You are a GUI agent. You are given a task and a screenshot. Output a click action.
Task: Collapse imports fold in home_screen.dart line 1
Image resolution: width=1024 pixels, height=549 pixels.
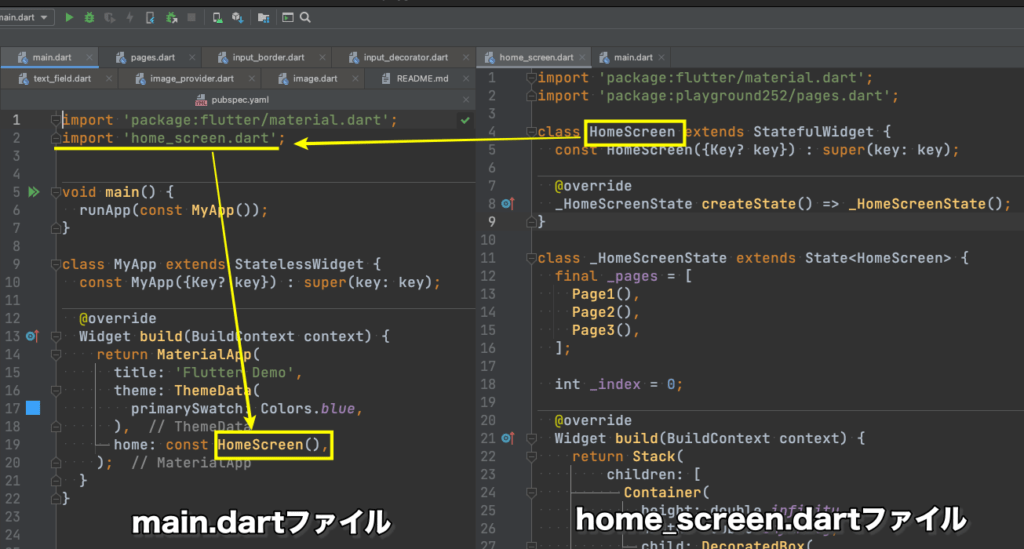coord(531,78)
